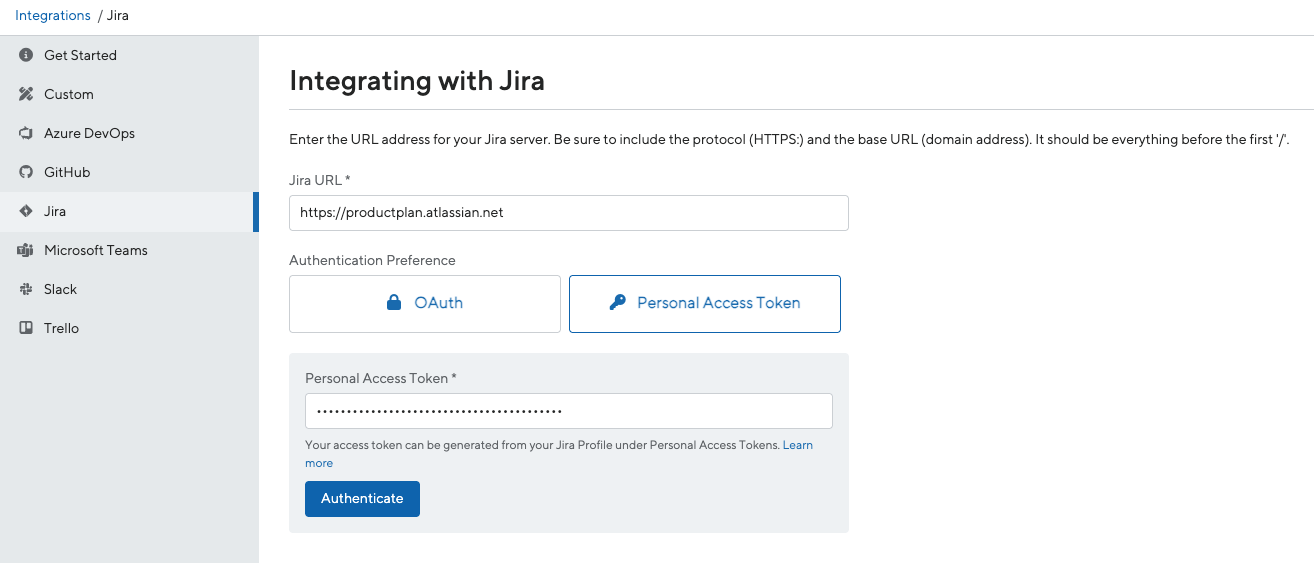This screenshot has width=1314, height=563.
Task: Go to GitHub integration page
Action: 67,172
